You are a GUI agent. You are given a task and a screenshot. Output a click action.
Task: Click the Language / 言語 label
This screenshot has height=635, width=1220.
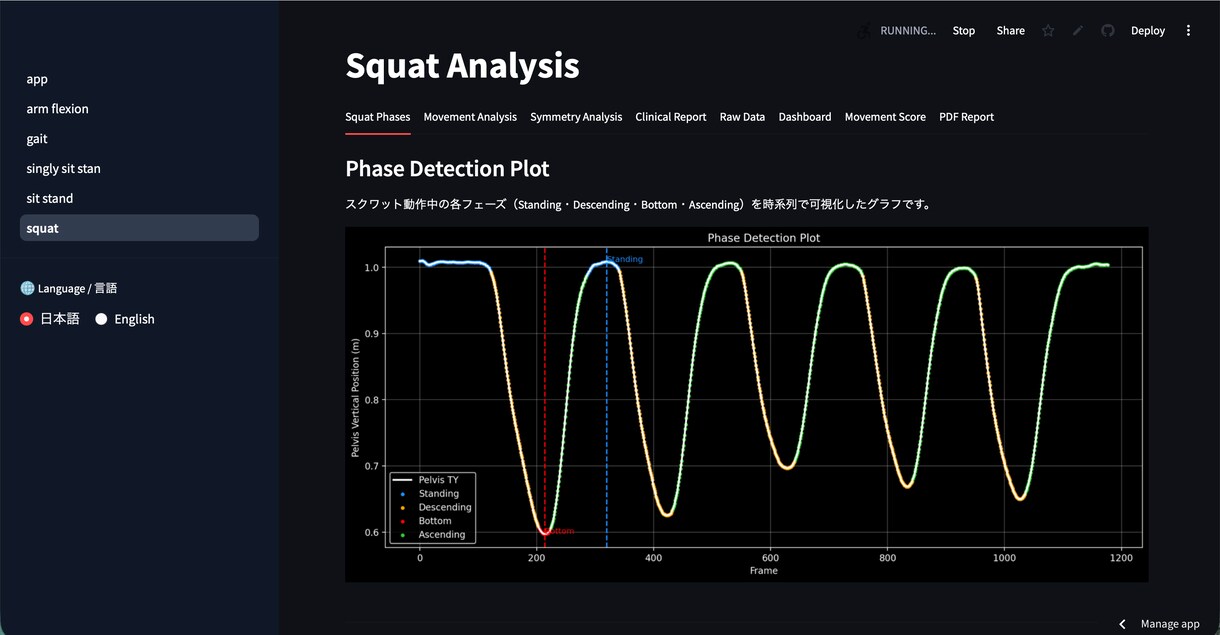(77, 288)
